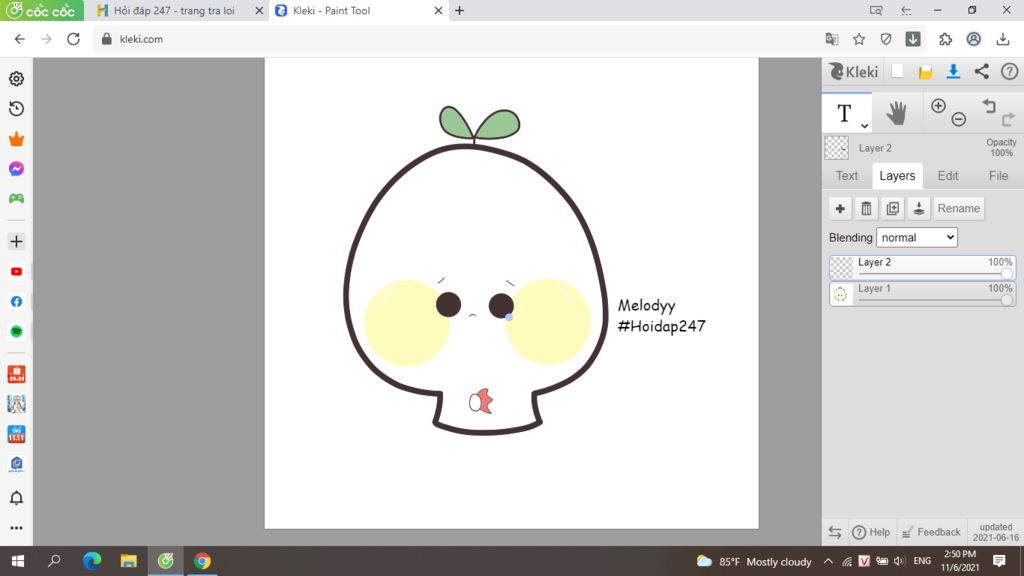This screenshot has width=1024, height=576.
Task: Open the games controller sidebar icon
Action: coord(16,199)
